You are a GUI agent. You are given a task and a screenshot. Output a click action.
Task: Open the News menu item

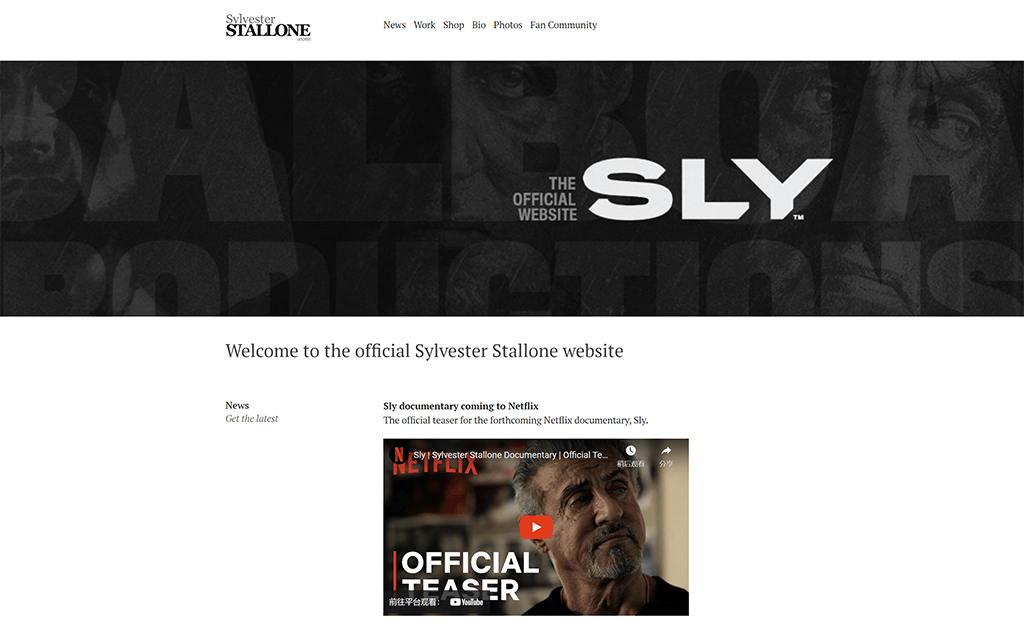[394, 25]
